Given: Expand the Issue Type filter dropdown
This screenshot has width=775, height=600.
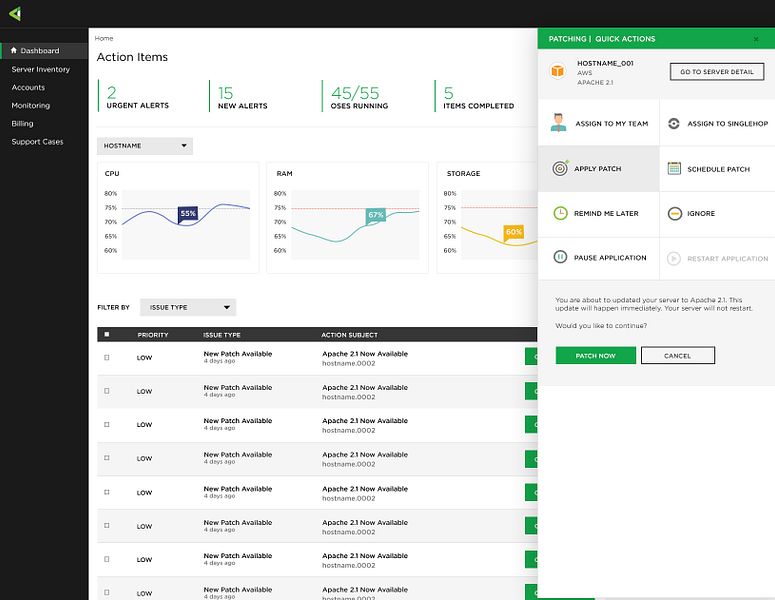Looking at the screenshot, I should (x=188, y=307).
